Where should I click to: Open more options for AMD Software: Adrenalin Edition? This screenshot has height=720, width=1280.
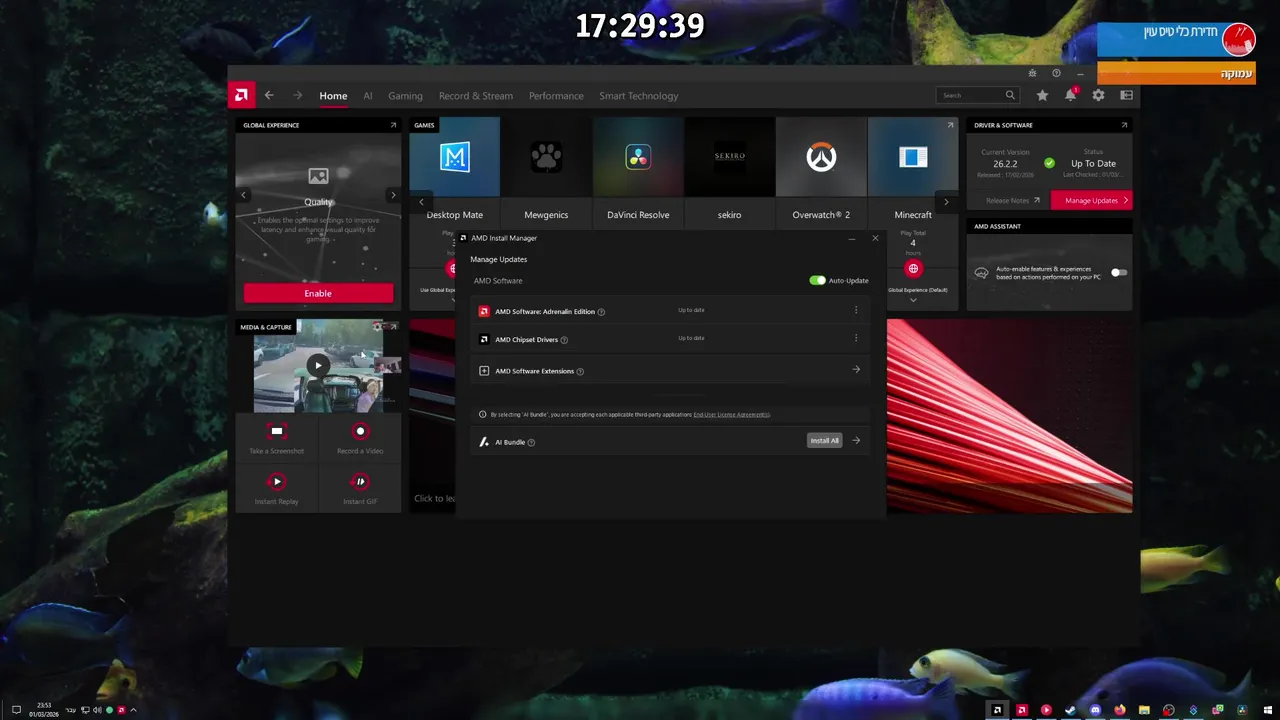point(856,310)
